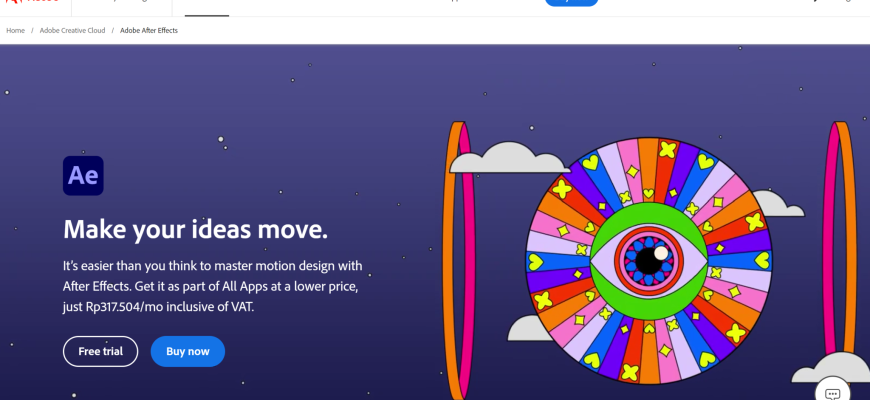The image size is (870, 400).
Task: Click the Adobe logo in the header
Action: [32, 2]
